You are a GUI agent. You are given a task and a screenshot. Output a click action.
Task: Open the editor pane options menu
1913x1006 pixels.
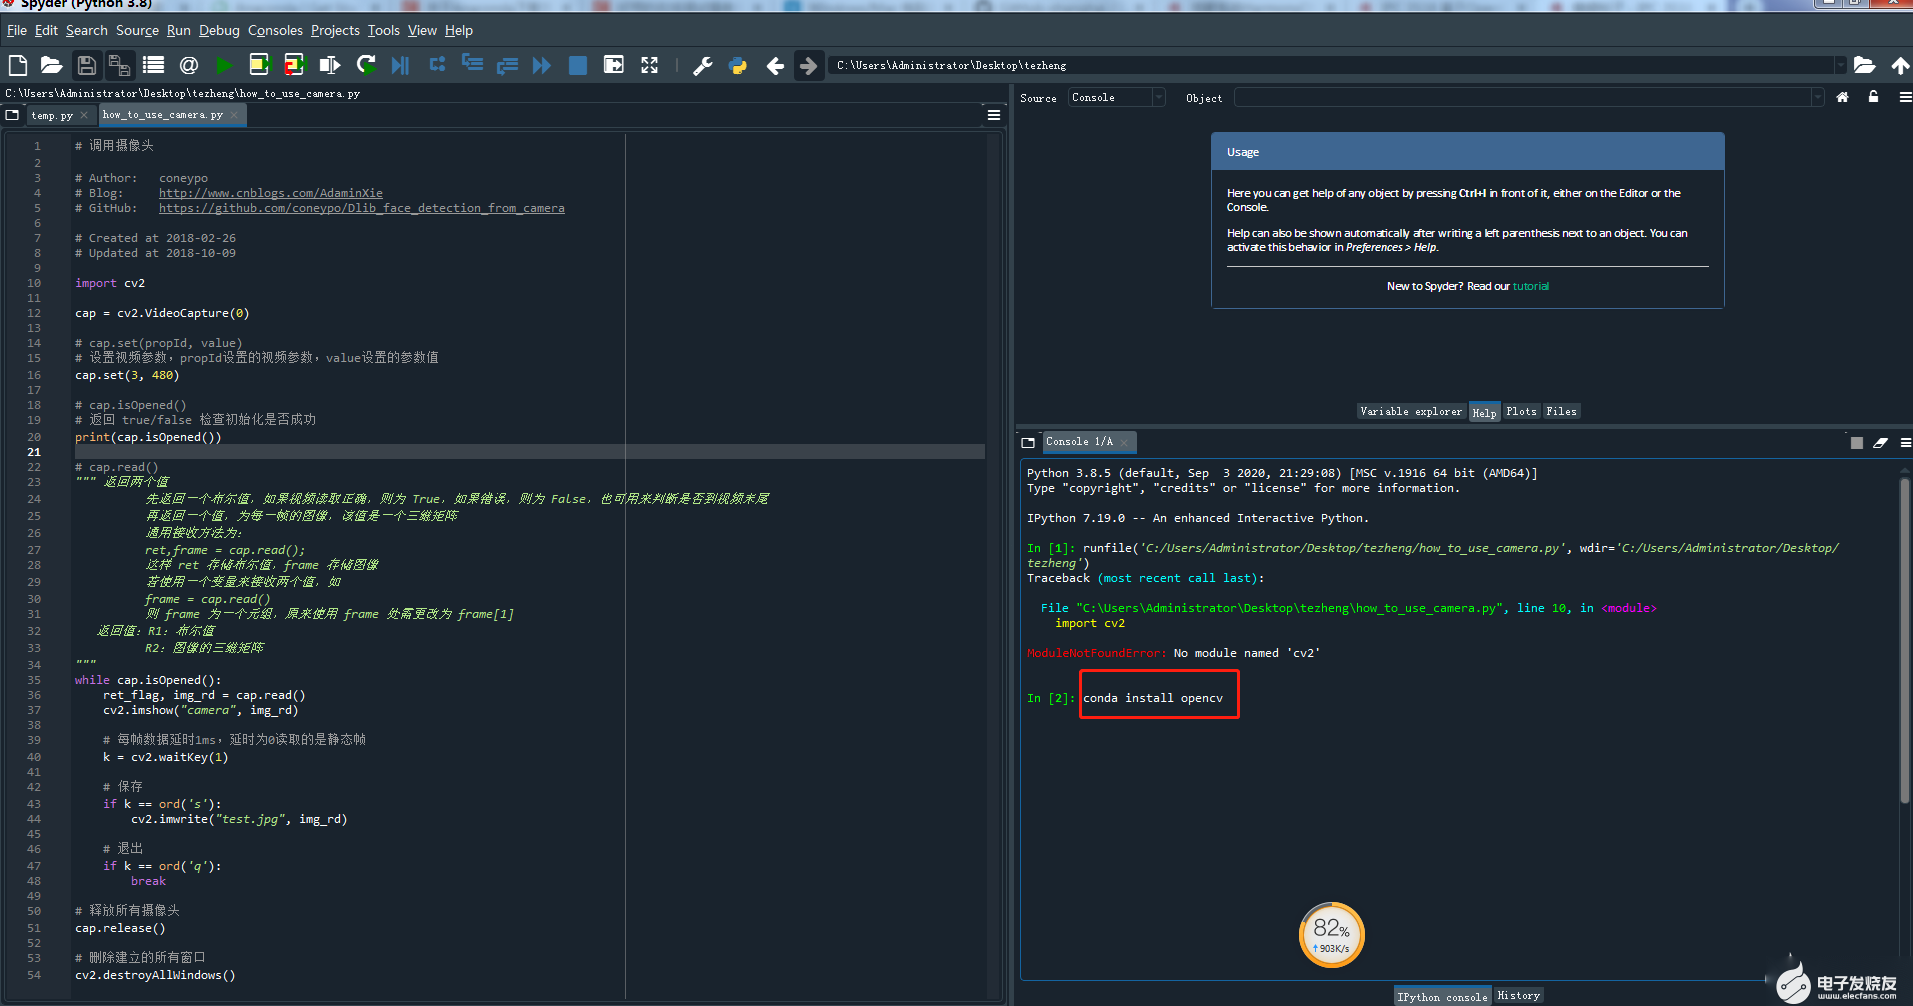(994, 115)
